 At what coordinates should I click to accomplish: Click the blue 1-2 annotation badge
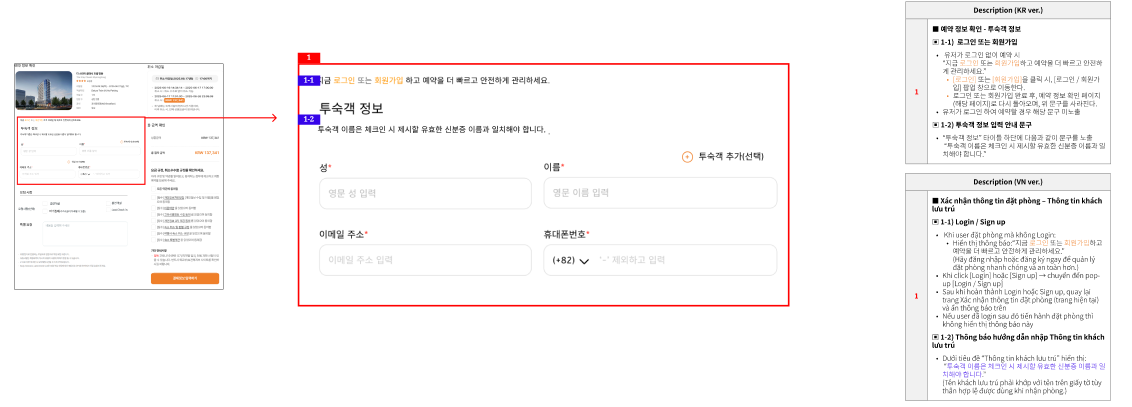coord(309,119)
